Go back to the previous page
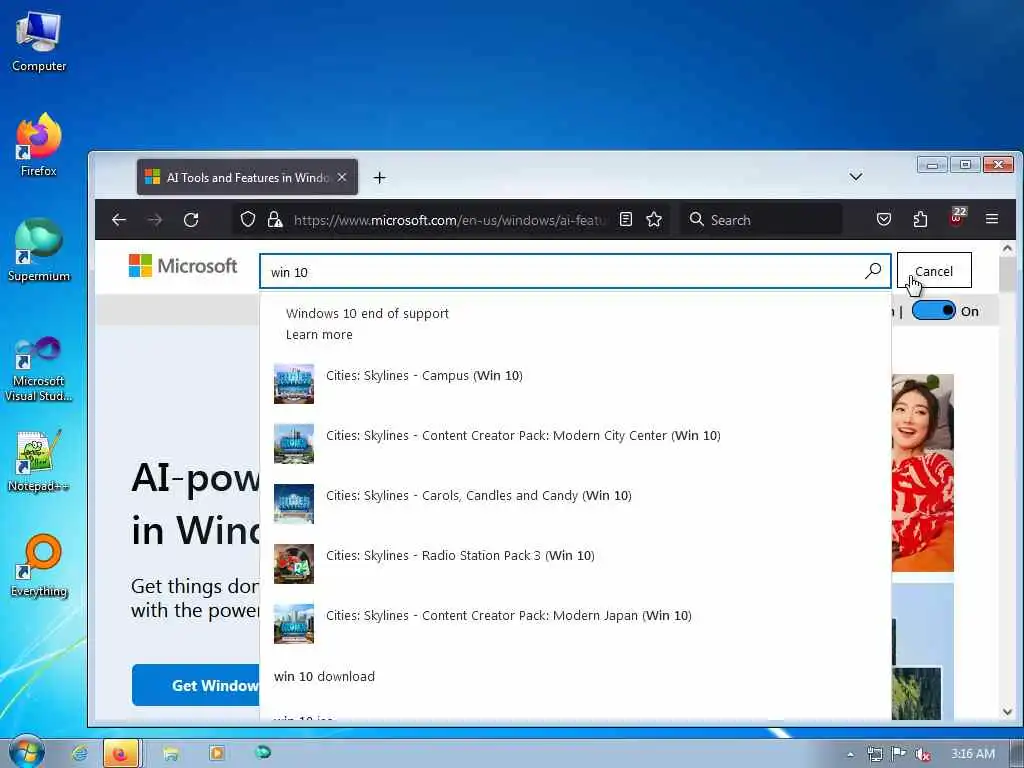Screen dimensions: 1024x768 pyautogui.click(x=119, y=220)
